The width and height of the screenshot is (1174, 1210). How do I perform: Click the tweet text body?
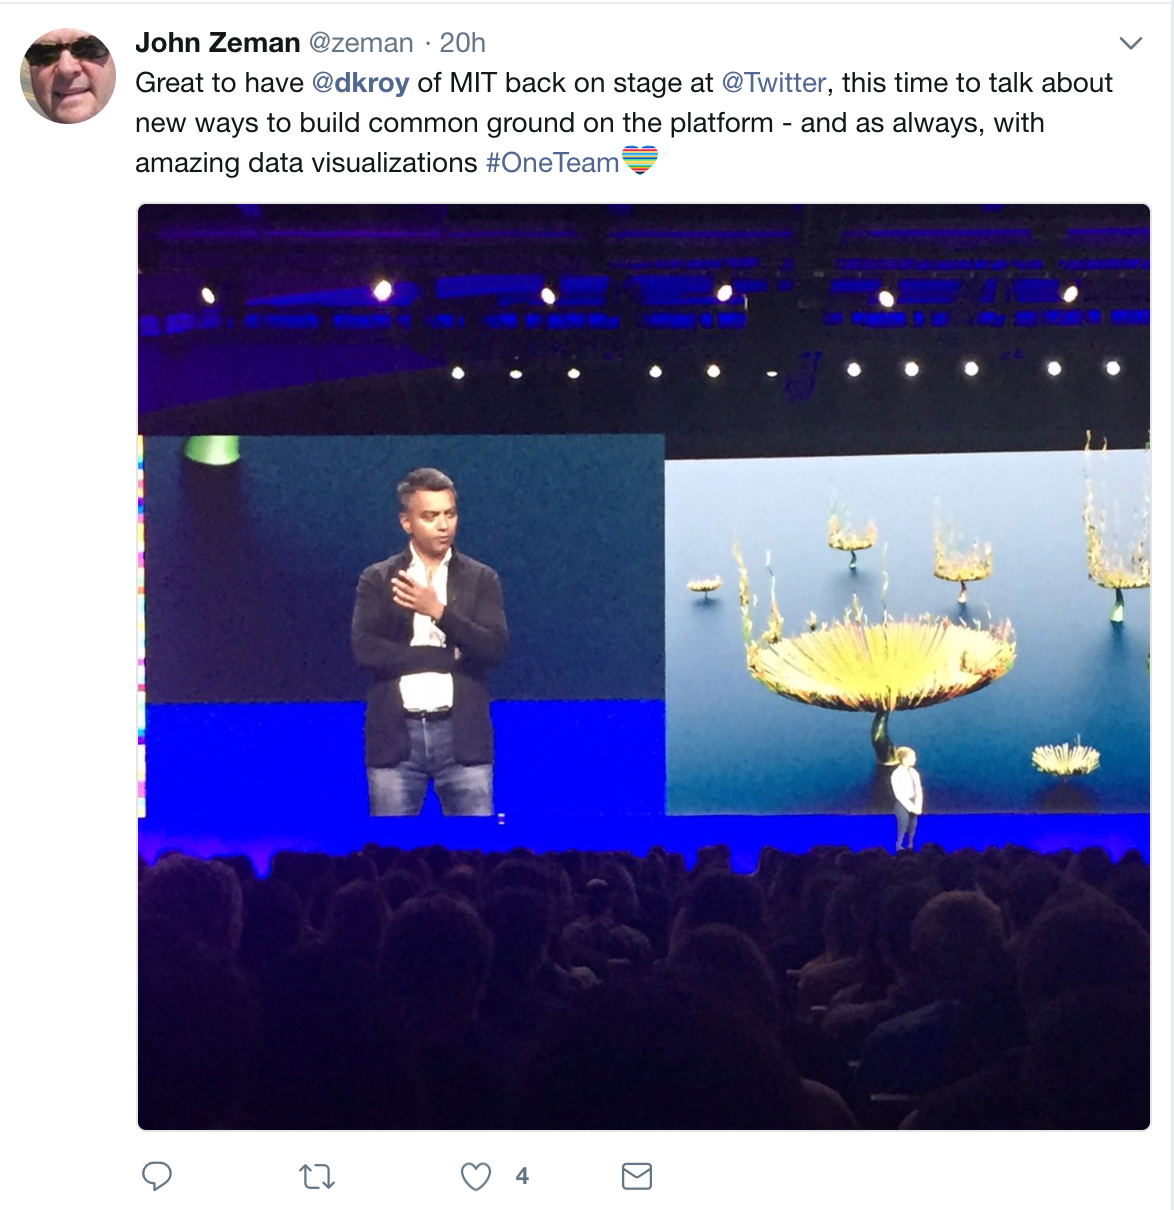coord(624,123)
